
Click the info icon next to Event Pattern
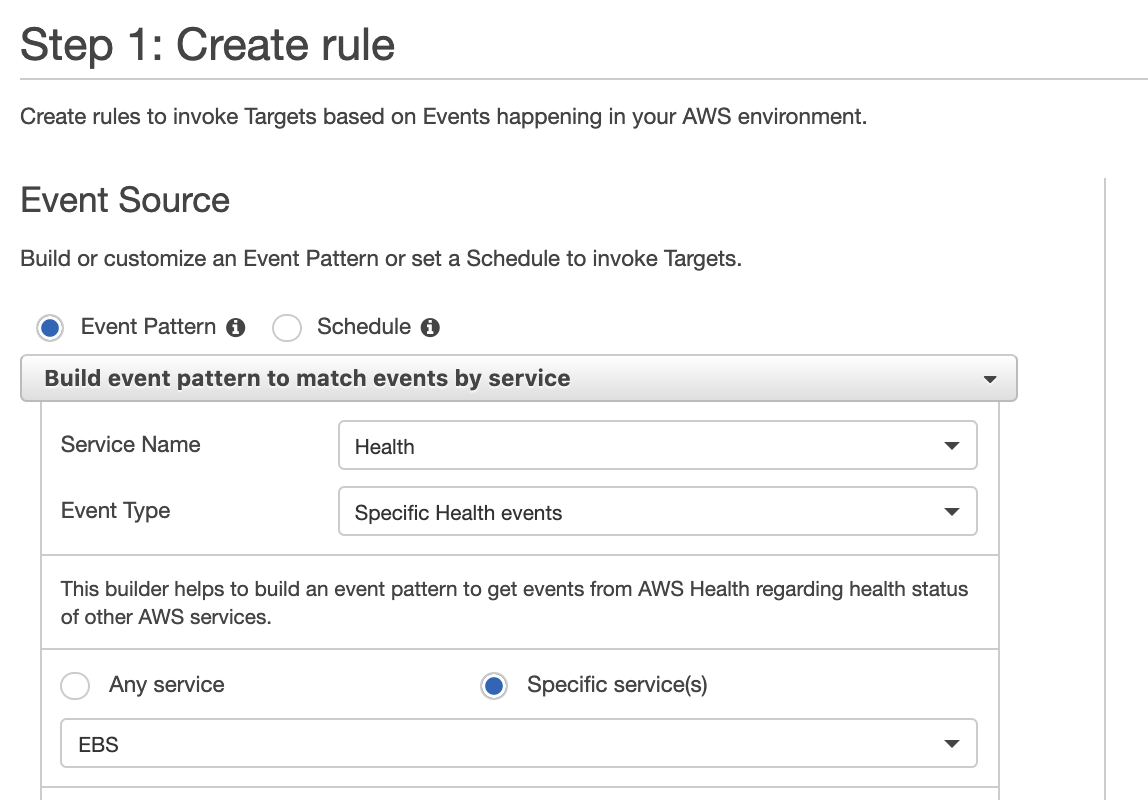click(235, 327)
